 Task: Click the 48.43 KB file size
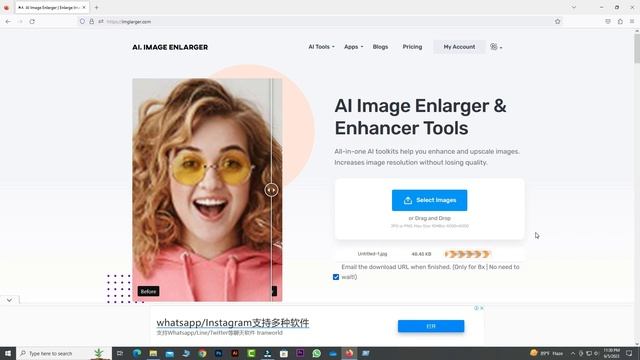click(x=421, y=254)
